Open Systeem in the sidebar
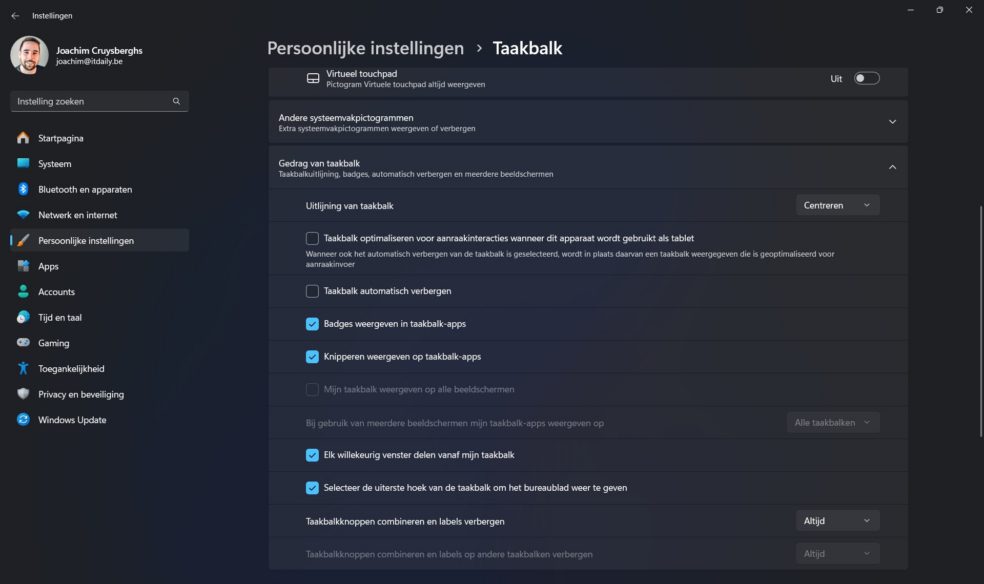Viewport: 984px width, 584px height. click(55, 164)
